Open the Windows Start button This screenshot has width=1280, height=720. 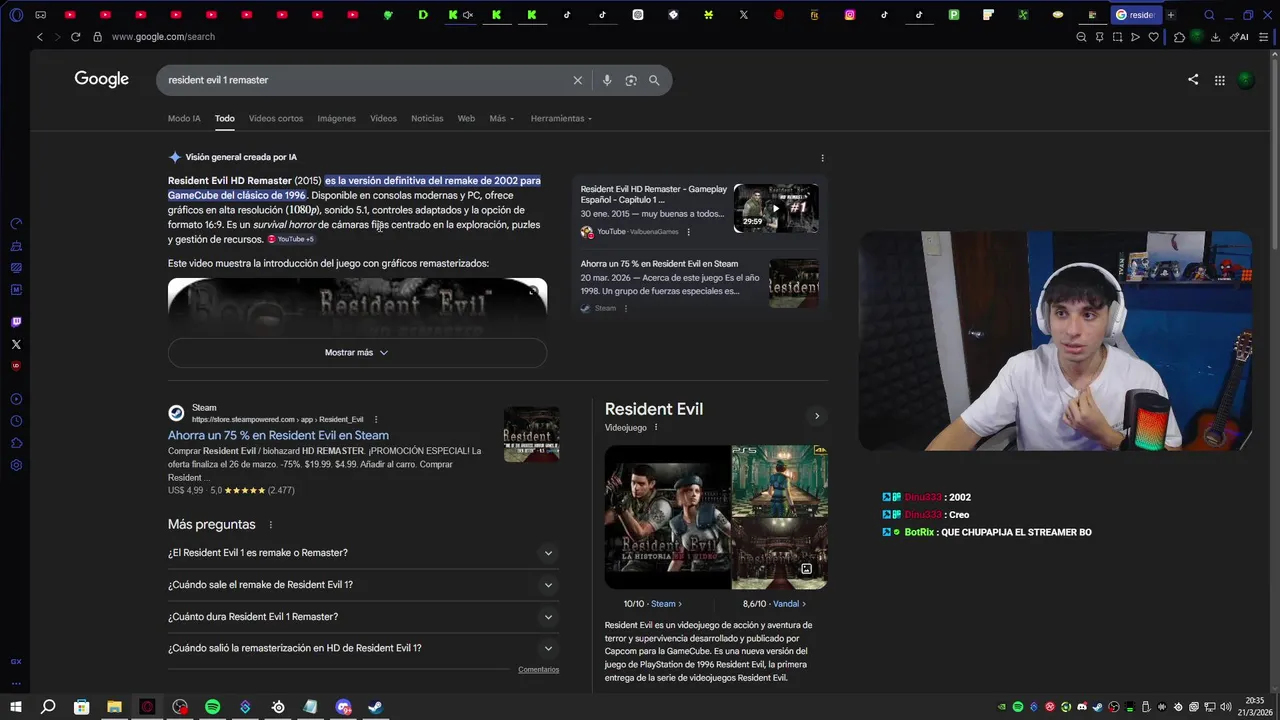point(16,707)
